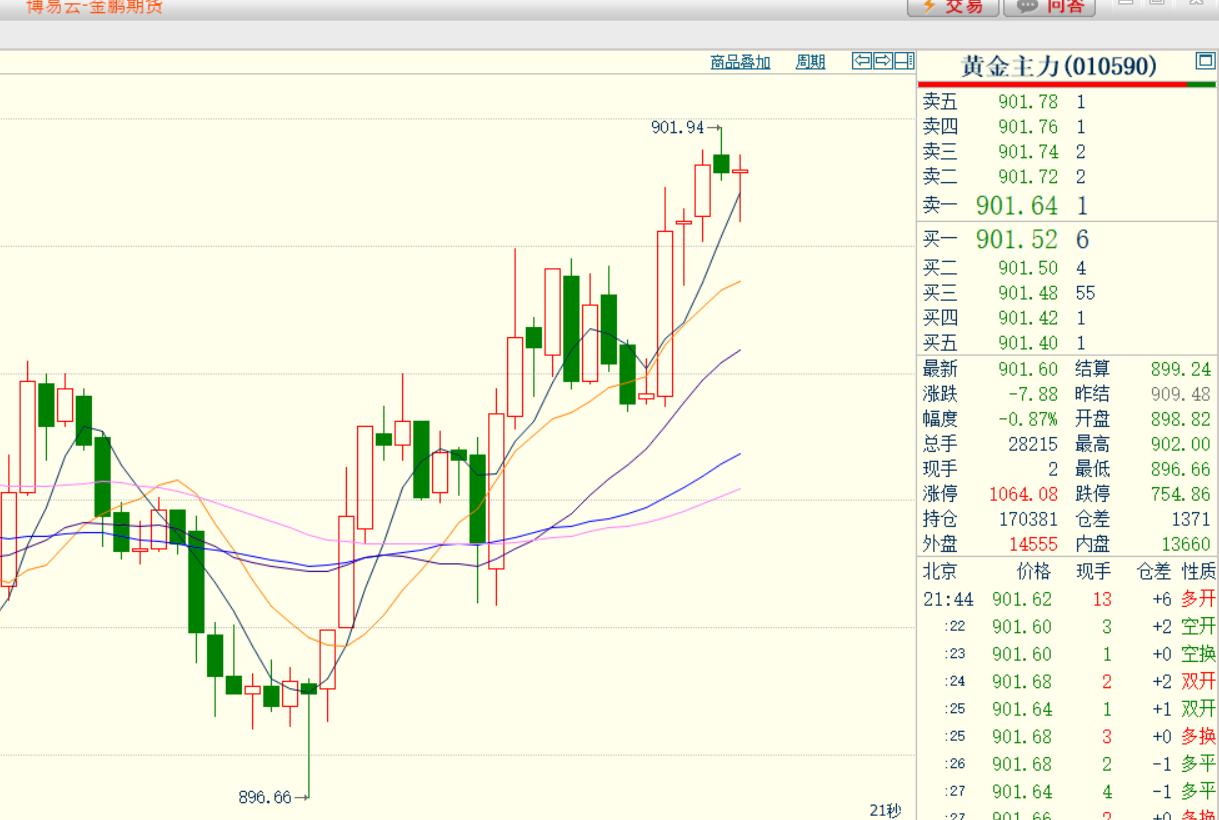Click the left arrow chart navigation icon
This screenshot has width=1219, height=820.
[862, 61]
